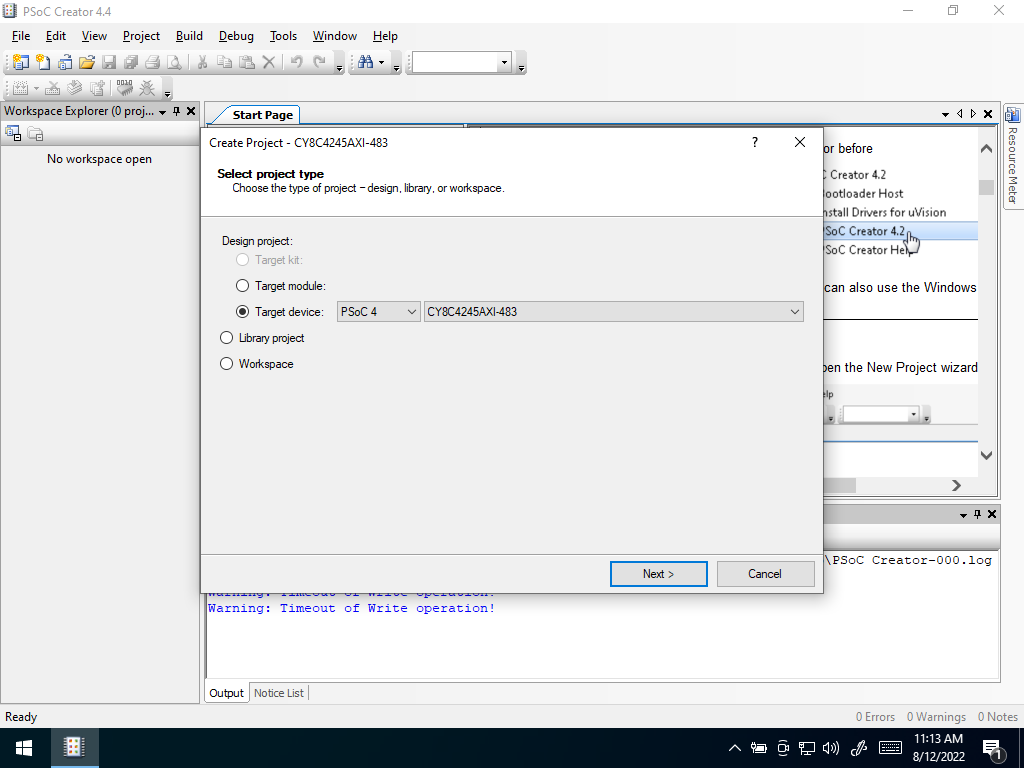Screen dimensions: 1024x768
Task: Expand the Find binoculars dropdown arrow
Action: (x=381, y=63)
